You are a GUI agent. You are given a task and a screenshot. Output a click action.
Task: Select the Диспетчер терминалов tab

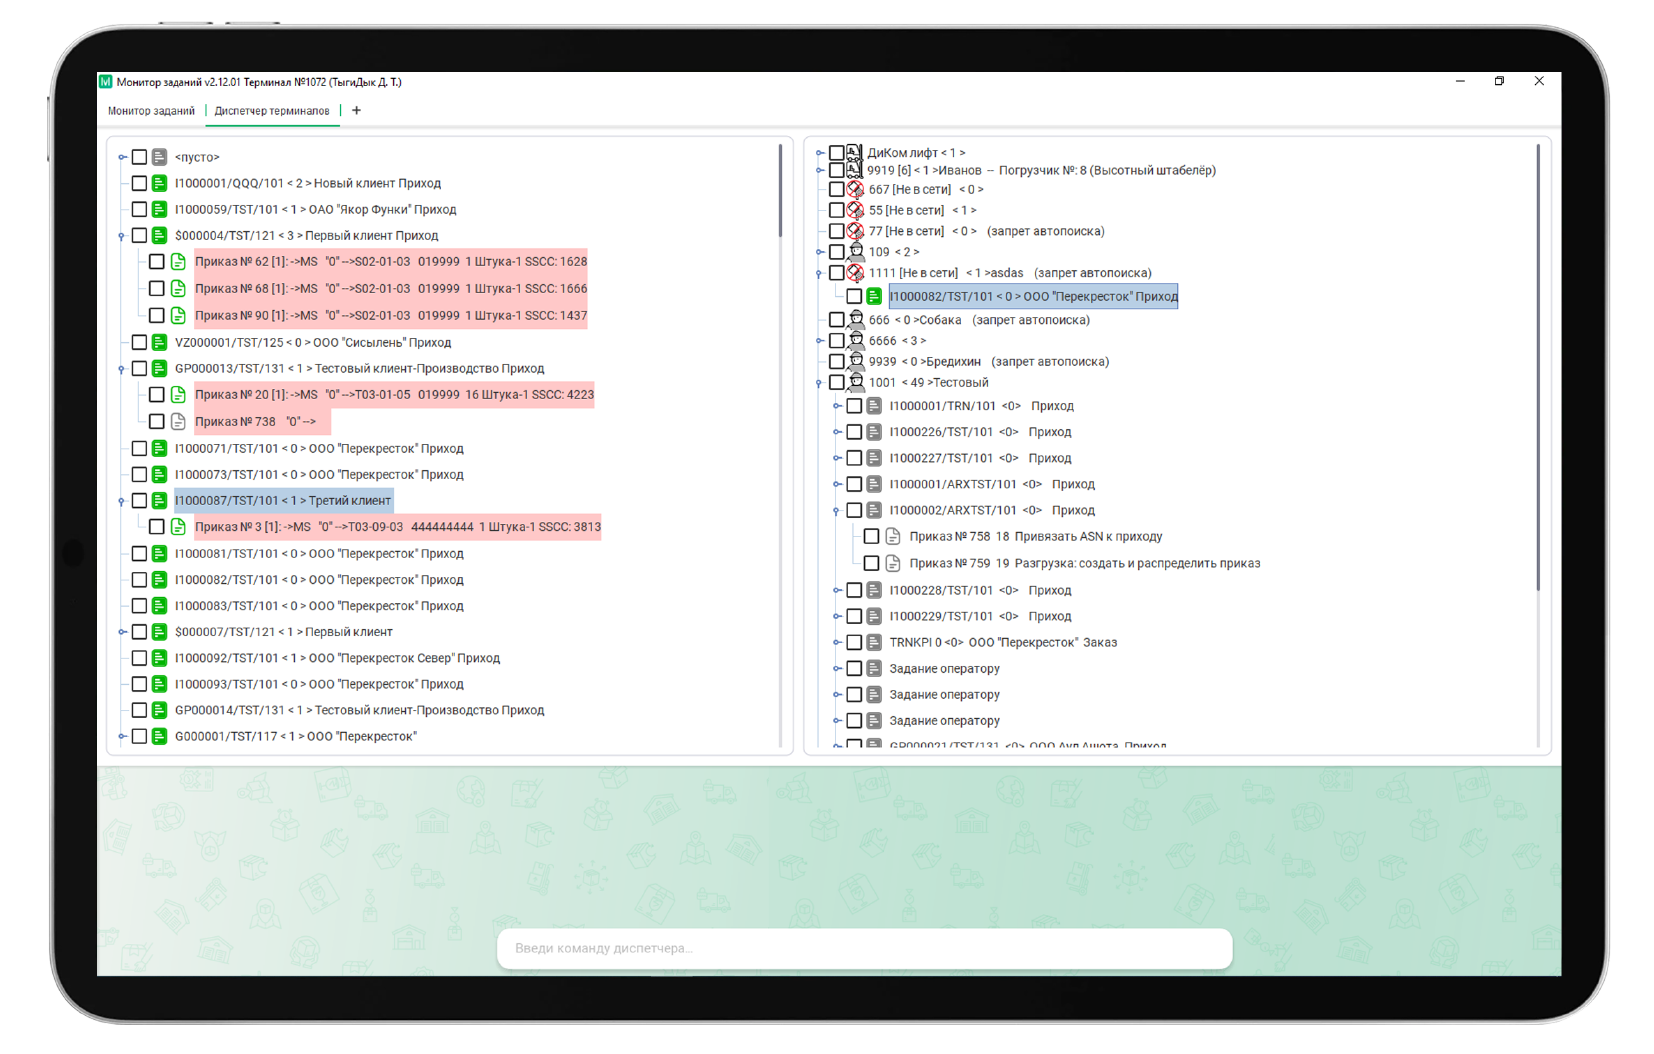(272, 111)
